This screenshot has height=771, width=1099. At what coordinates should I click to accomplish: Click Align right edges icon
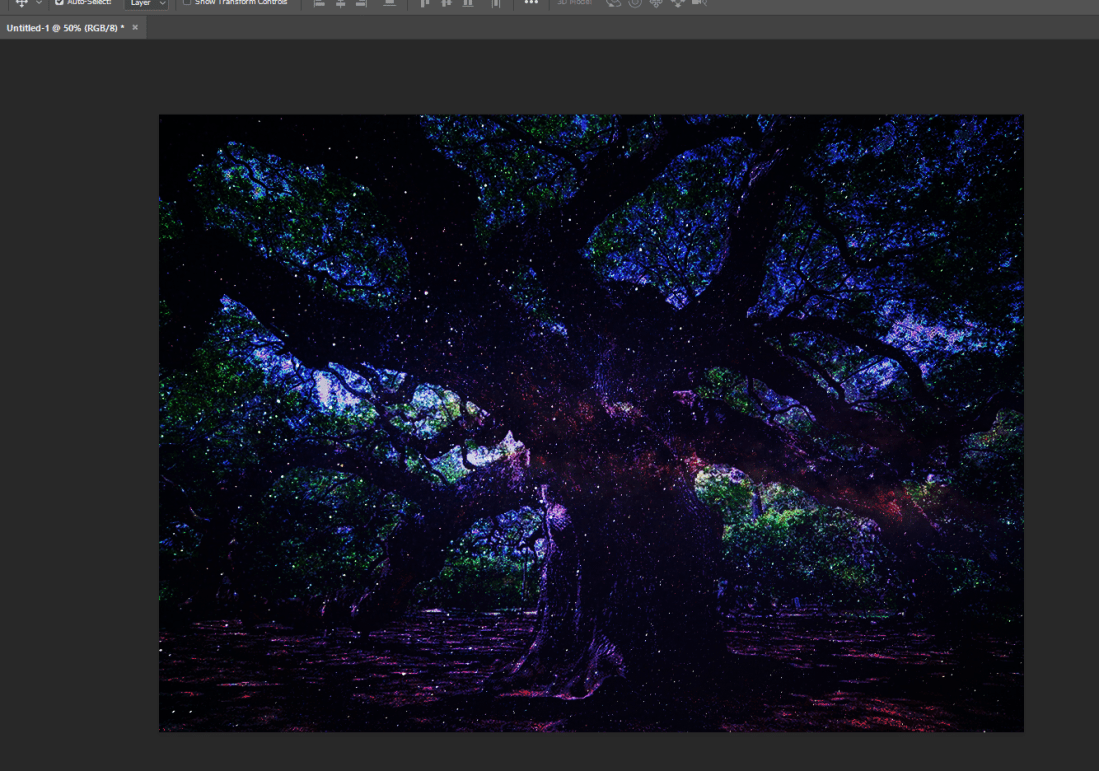pos(361,4)
